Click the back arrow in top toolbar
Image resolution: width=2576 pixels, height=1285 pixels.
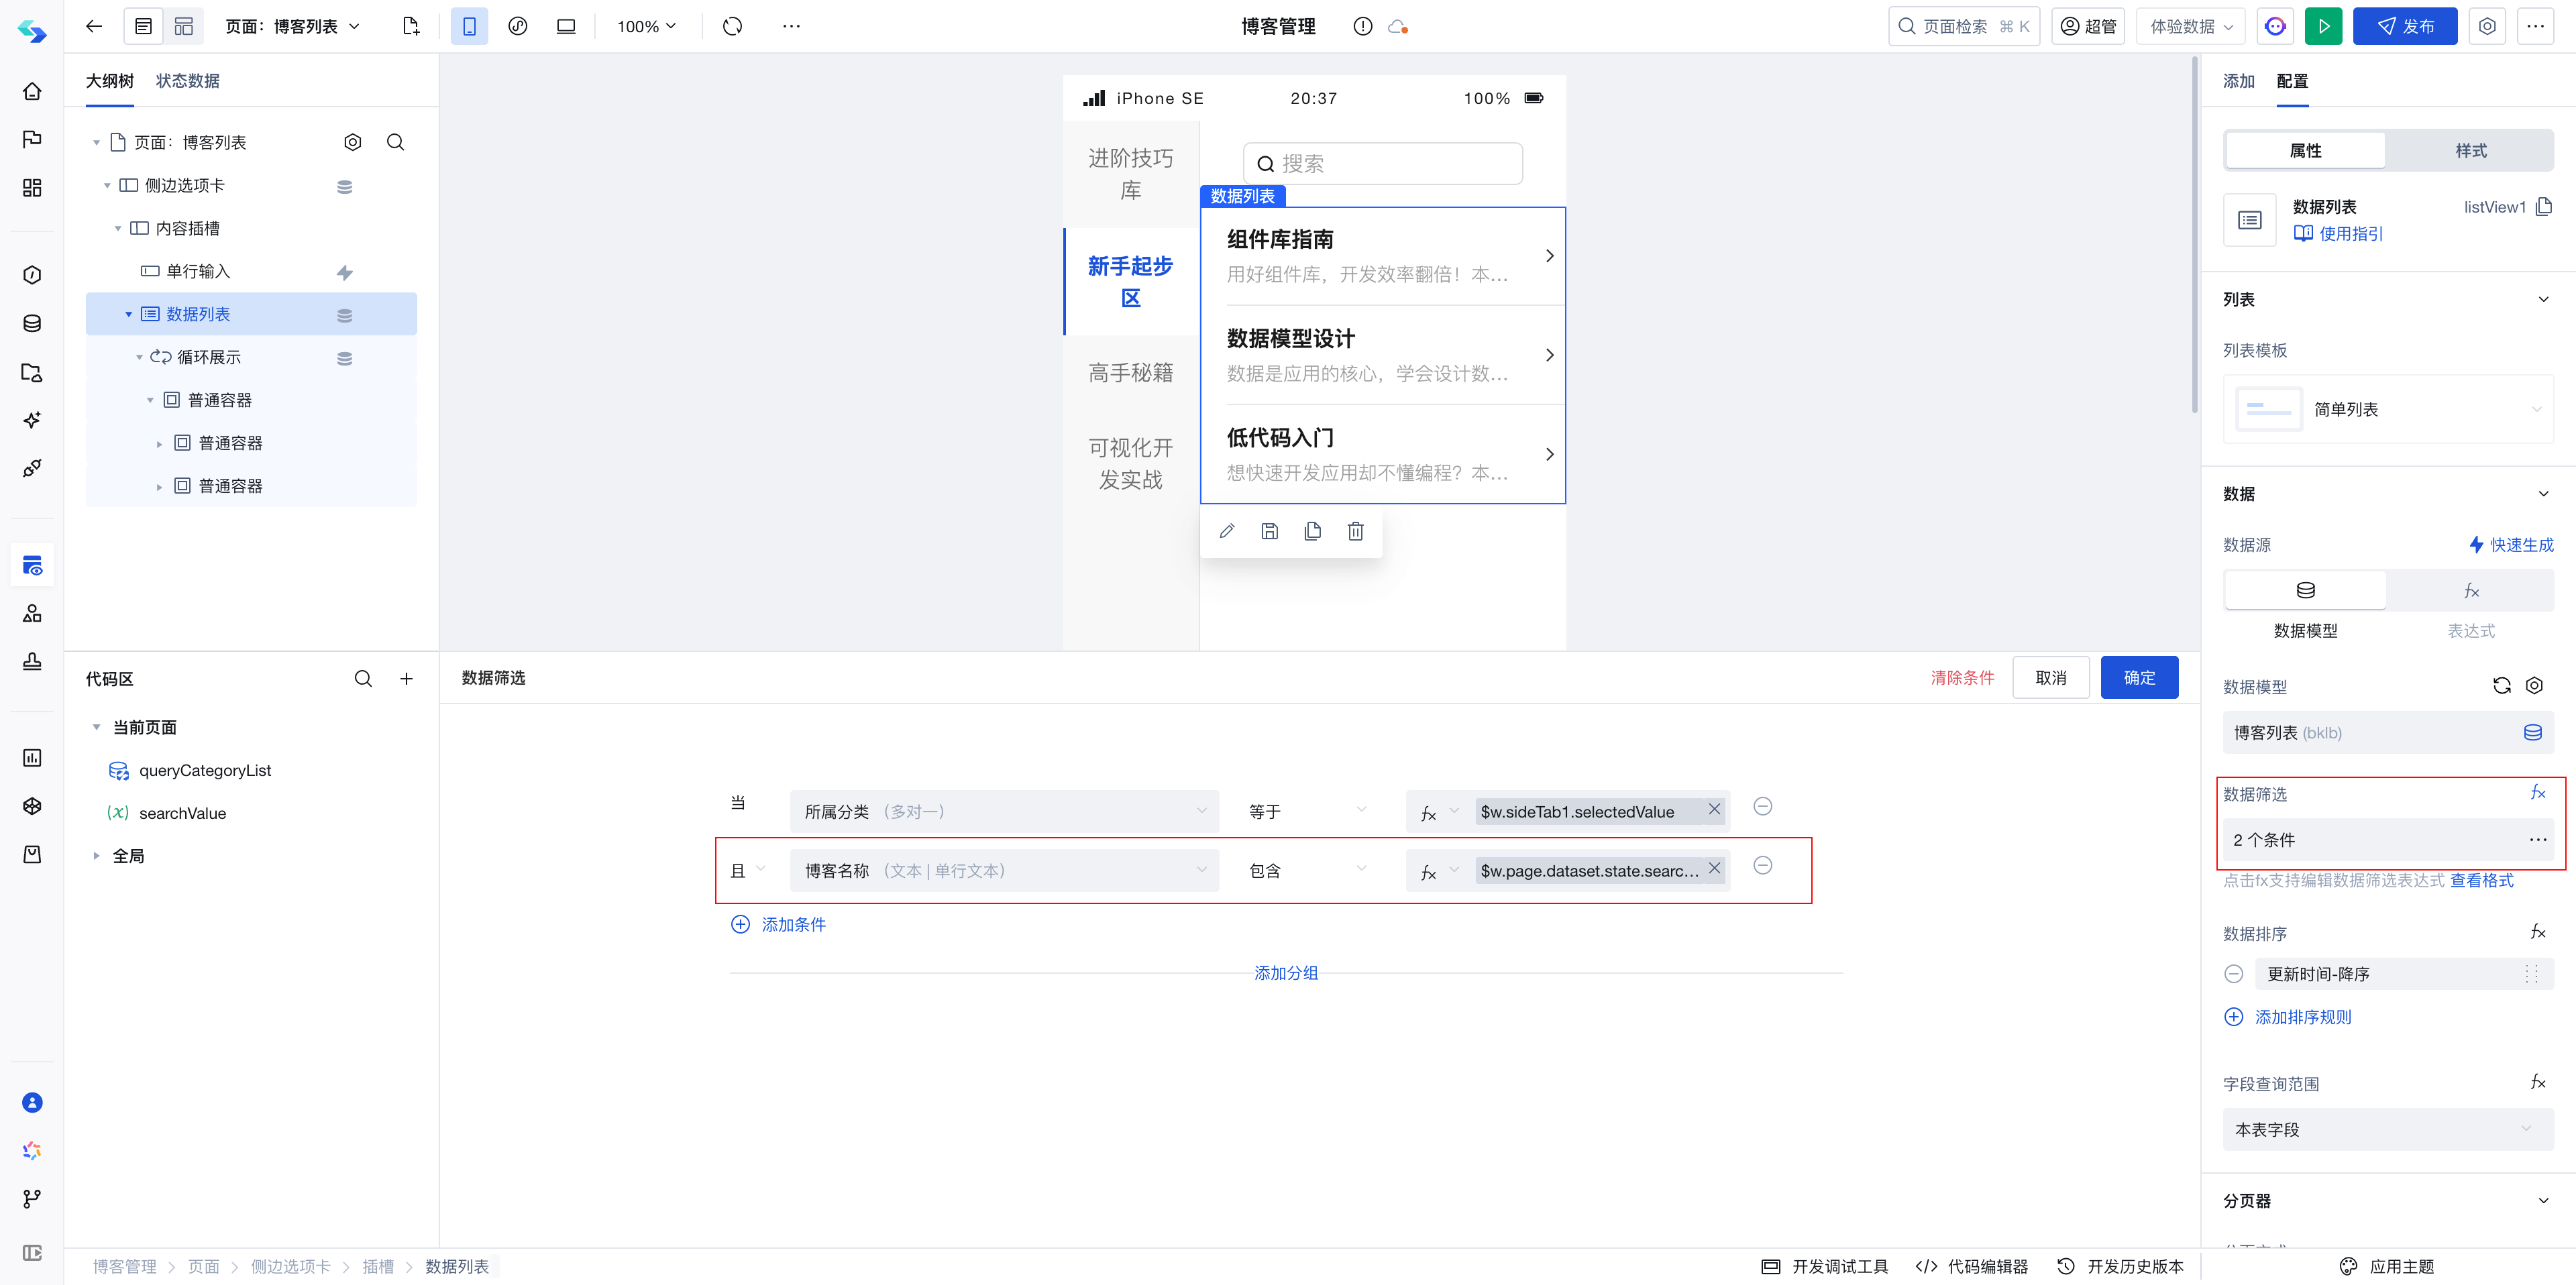[x=94, y=26]
